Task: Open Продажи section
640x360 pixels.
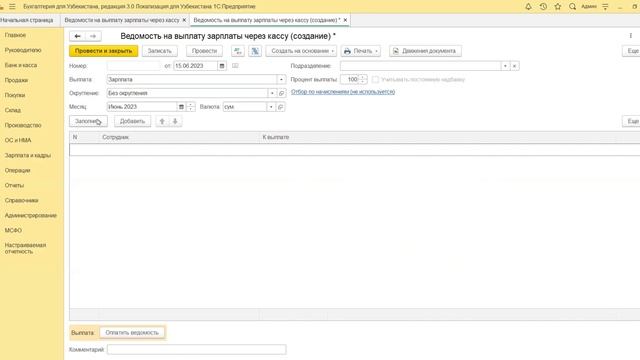Action: pyautogui.click(x=16, y=80)
